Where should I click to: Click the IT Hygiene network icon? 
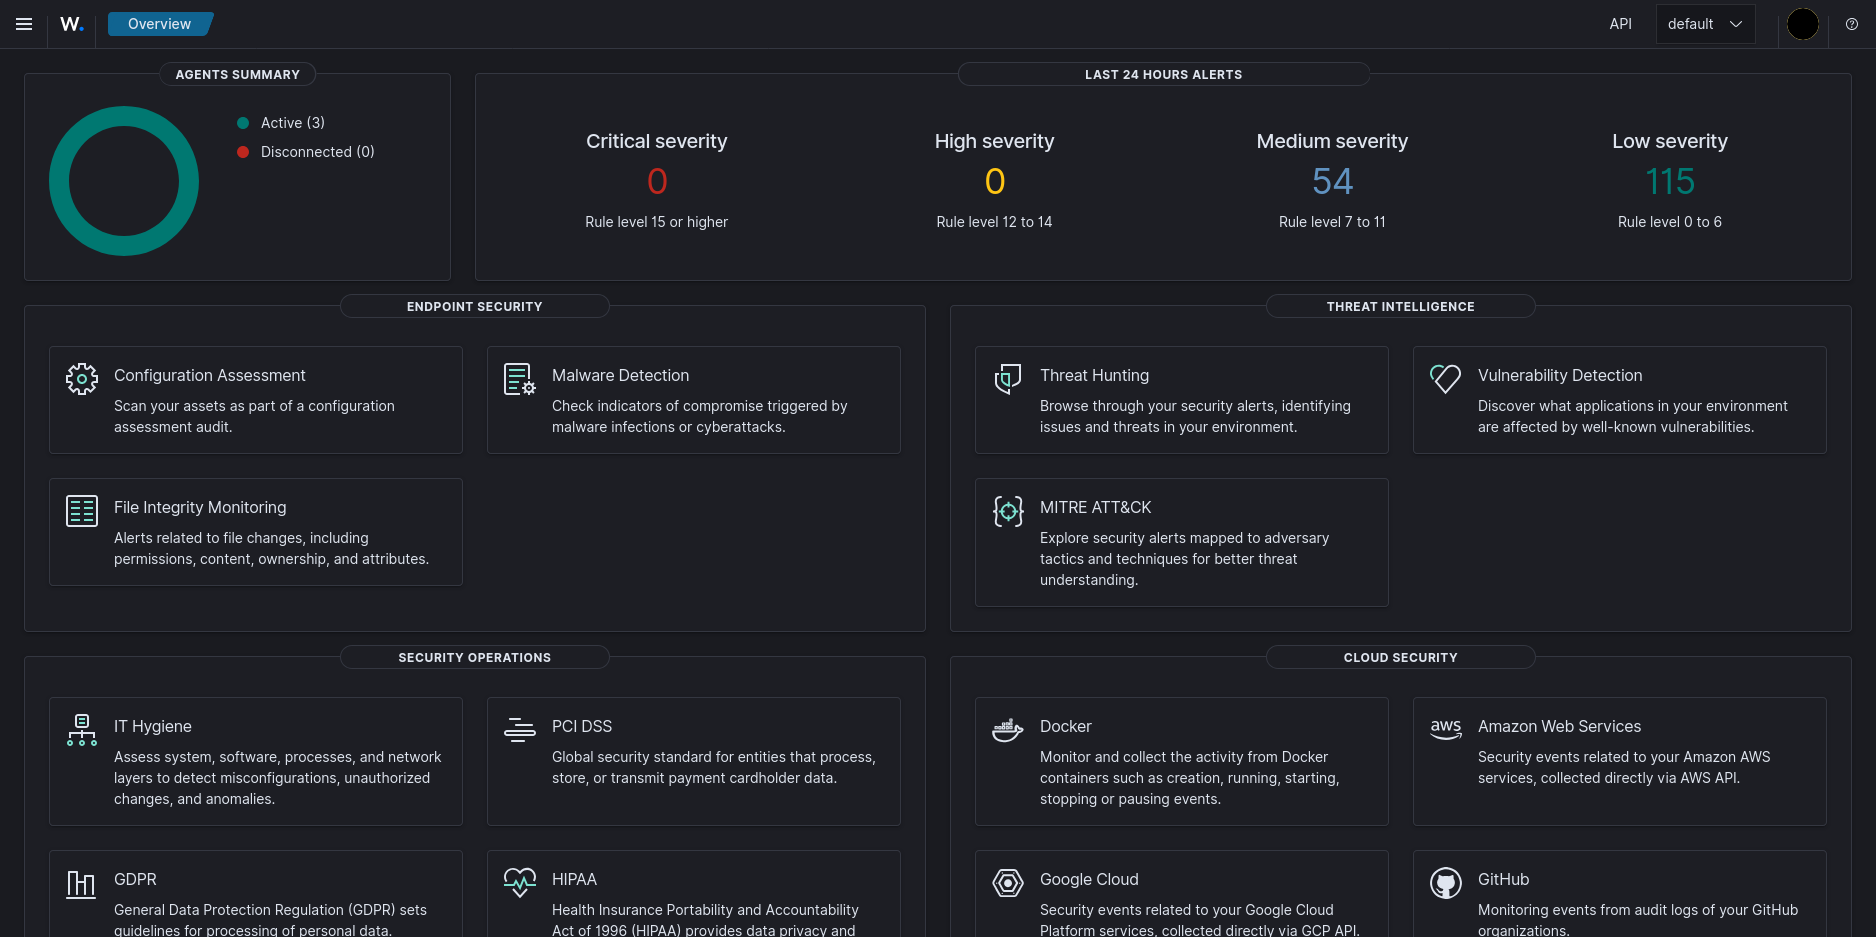[82, 730]
